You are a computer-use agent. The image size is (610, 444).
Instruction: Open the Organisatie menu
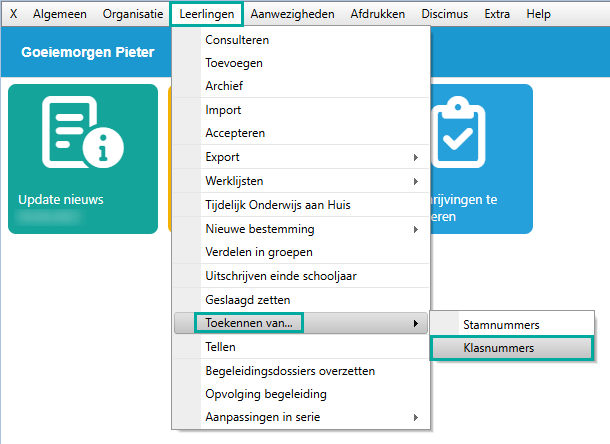[x=132, y=15]
